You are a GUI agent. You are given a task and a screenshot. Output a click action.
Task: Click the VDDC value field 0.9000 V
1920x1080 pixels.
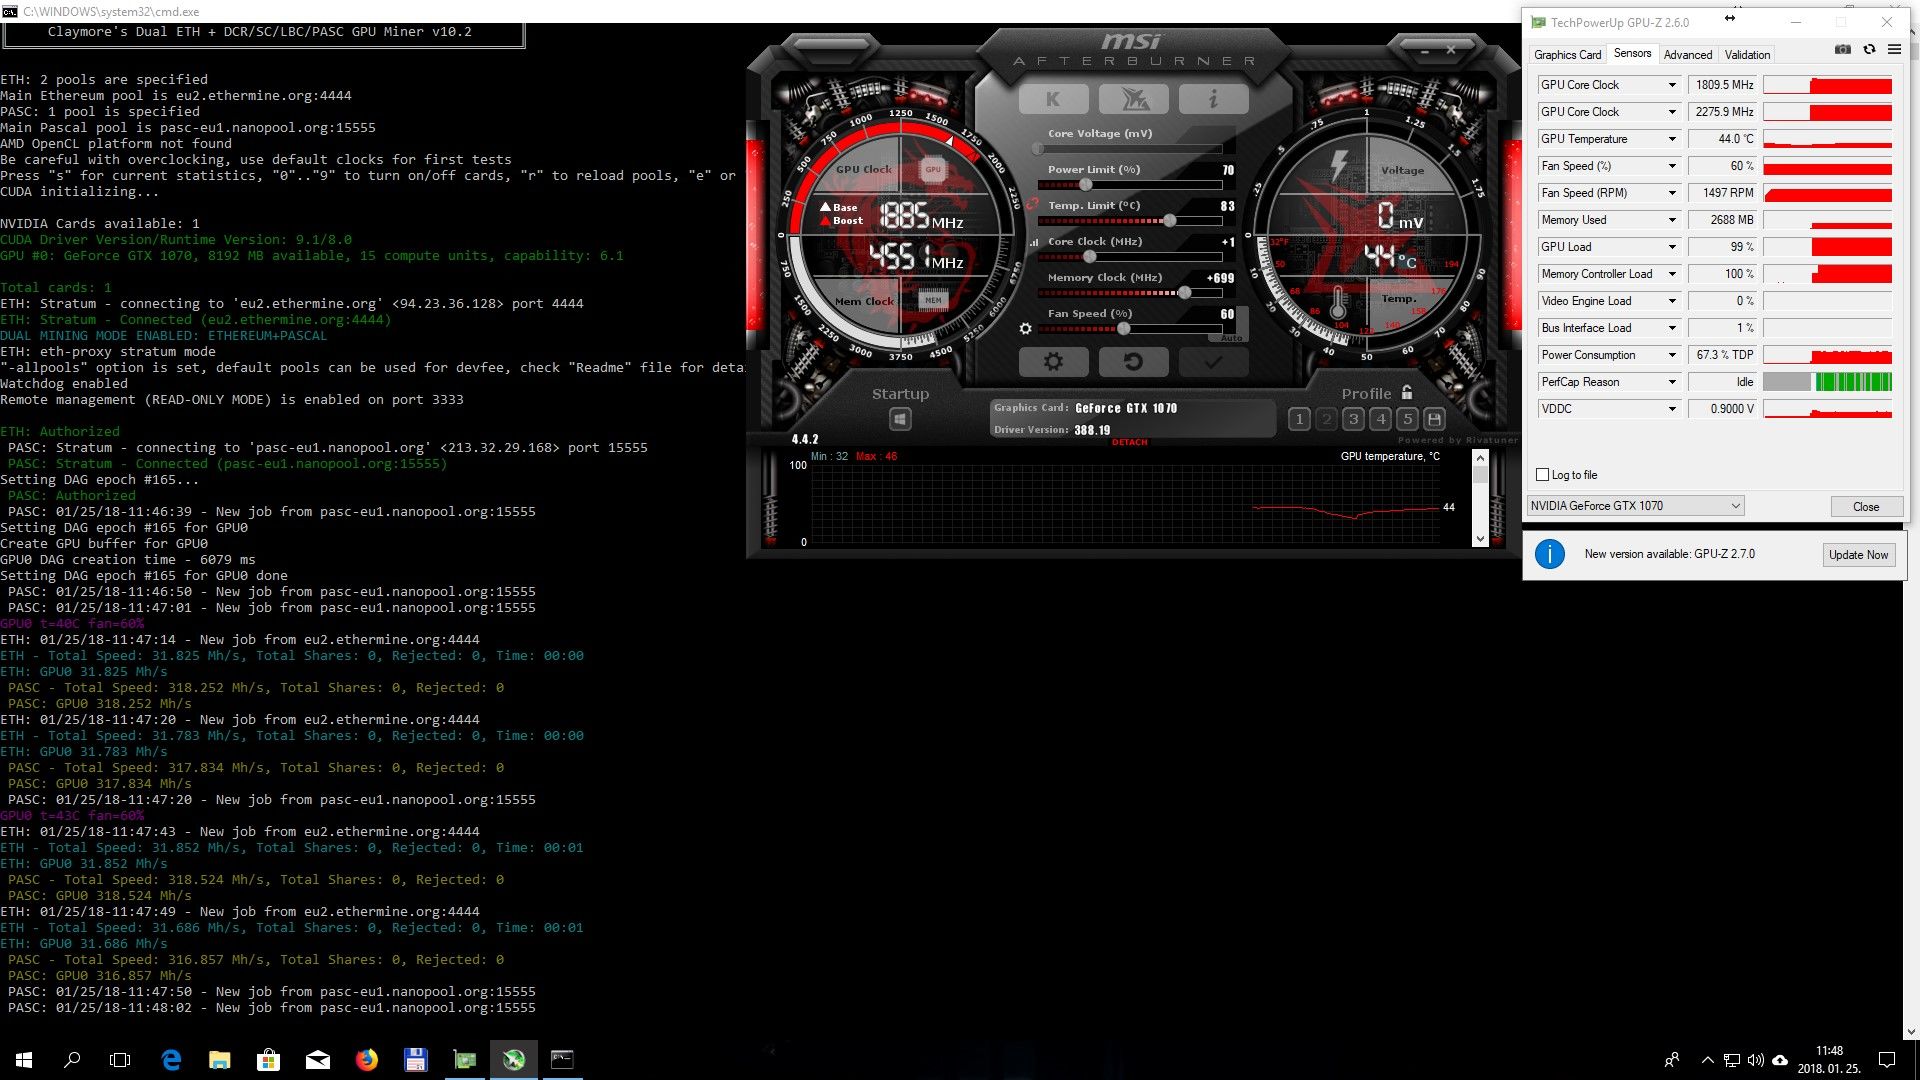pyautogui.click(x=1723, y=409)
